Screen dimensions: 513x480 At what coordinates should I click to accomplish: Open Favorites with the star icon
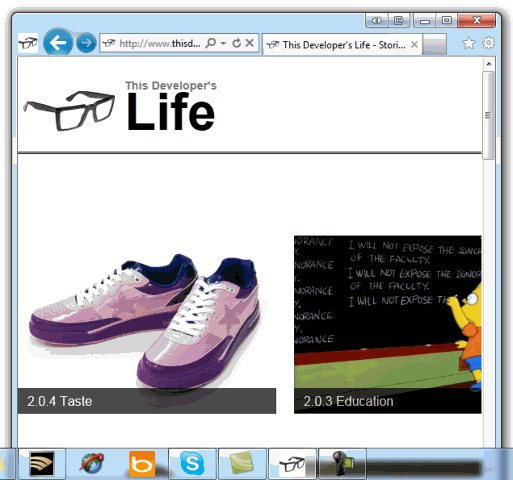coord(469,43)
